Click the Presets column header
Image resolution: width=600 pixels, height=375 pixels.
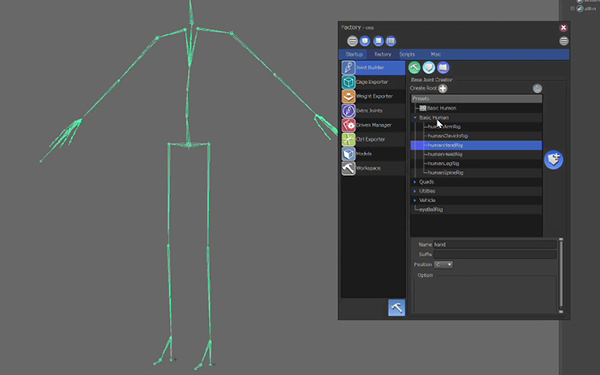[476, 98]
